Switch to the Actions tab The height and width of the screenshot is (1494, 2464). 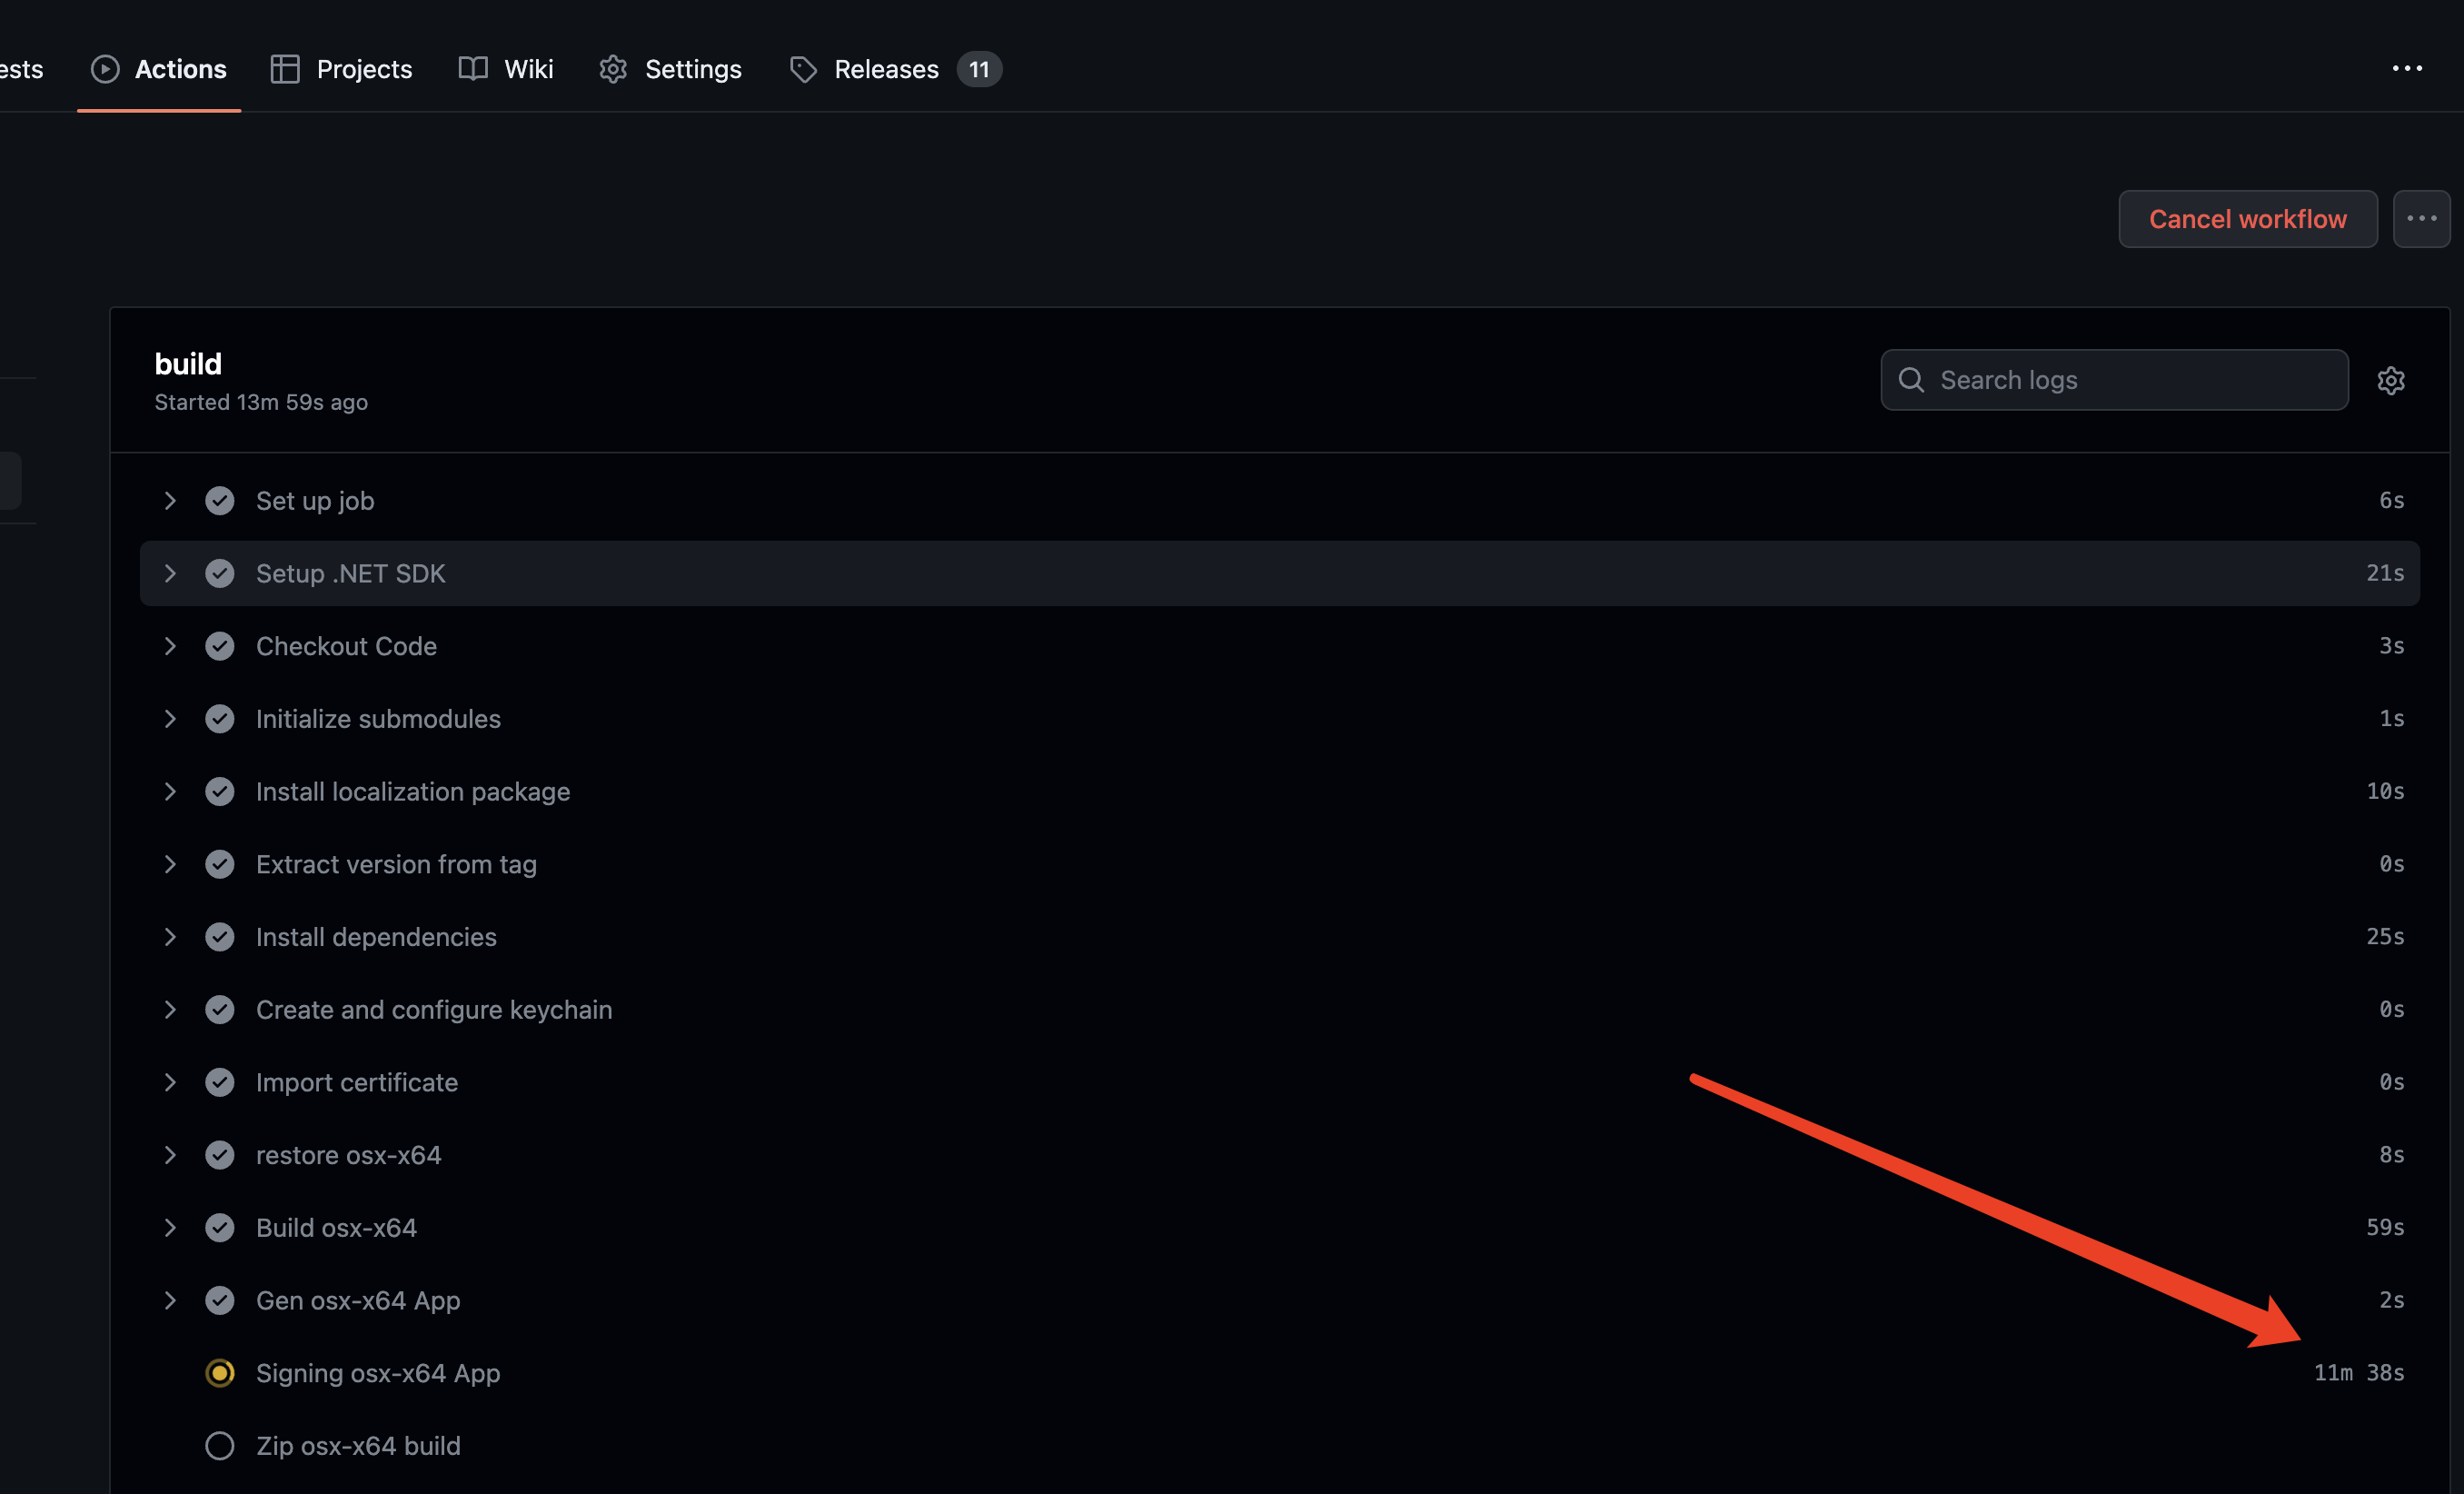tap(180, 68)
